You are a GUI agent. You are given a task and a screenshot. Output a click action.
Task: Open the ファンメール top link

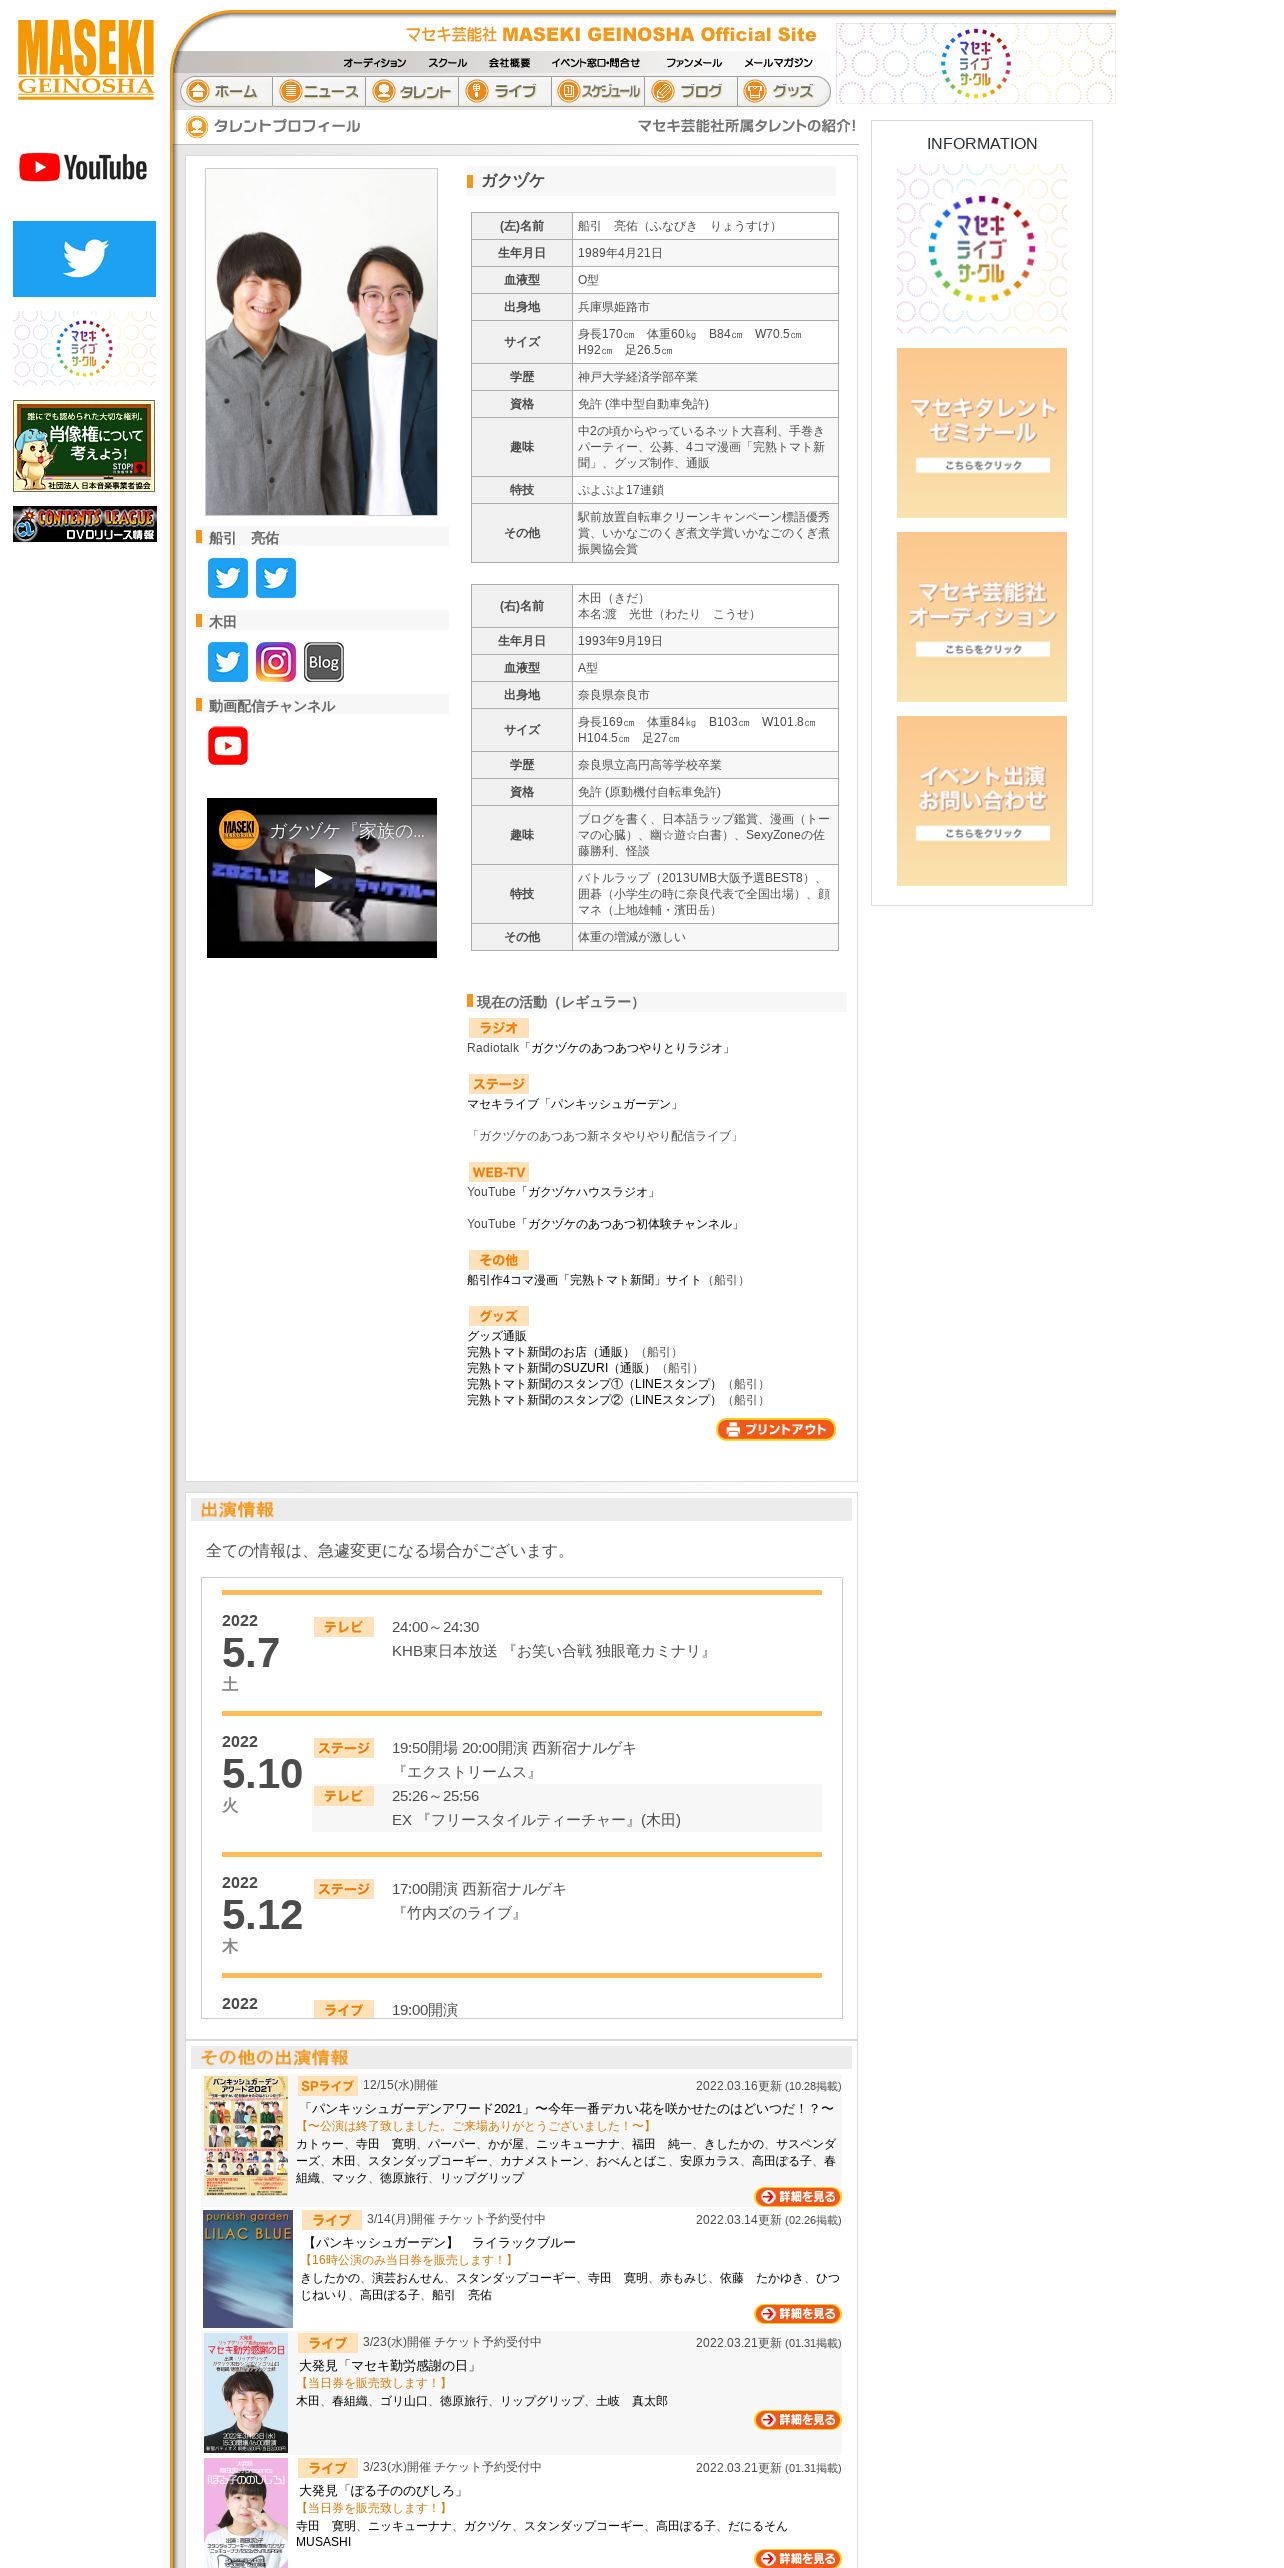pos(694,63)
